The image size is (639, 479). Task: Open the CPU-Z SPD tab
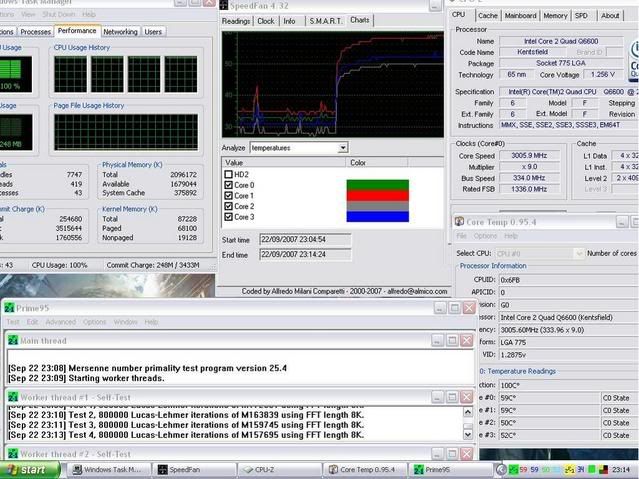[582, 16]
